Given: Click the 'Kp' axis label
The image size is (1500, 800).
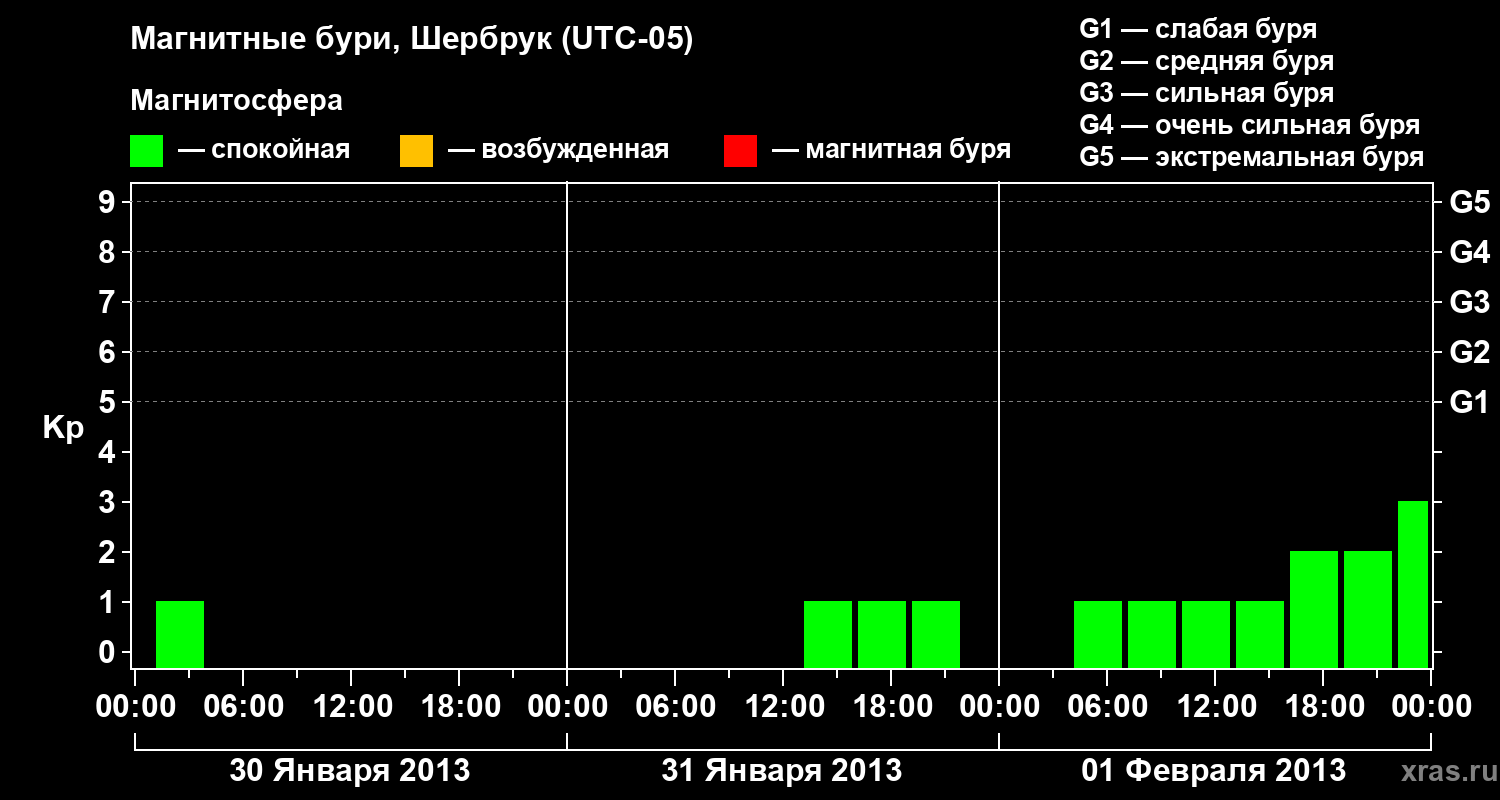Looking at the screenshot, I should 63,429.
